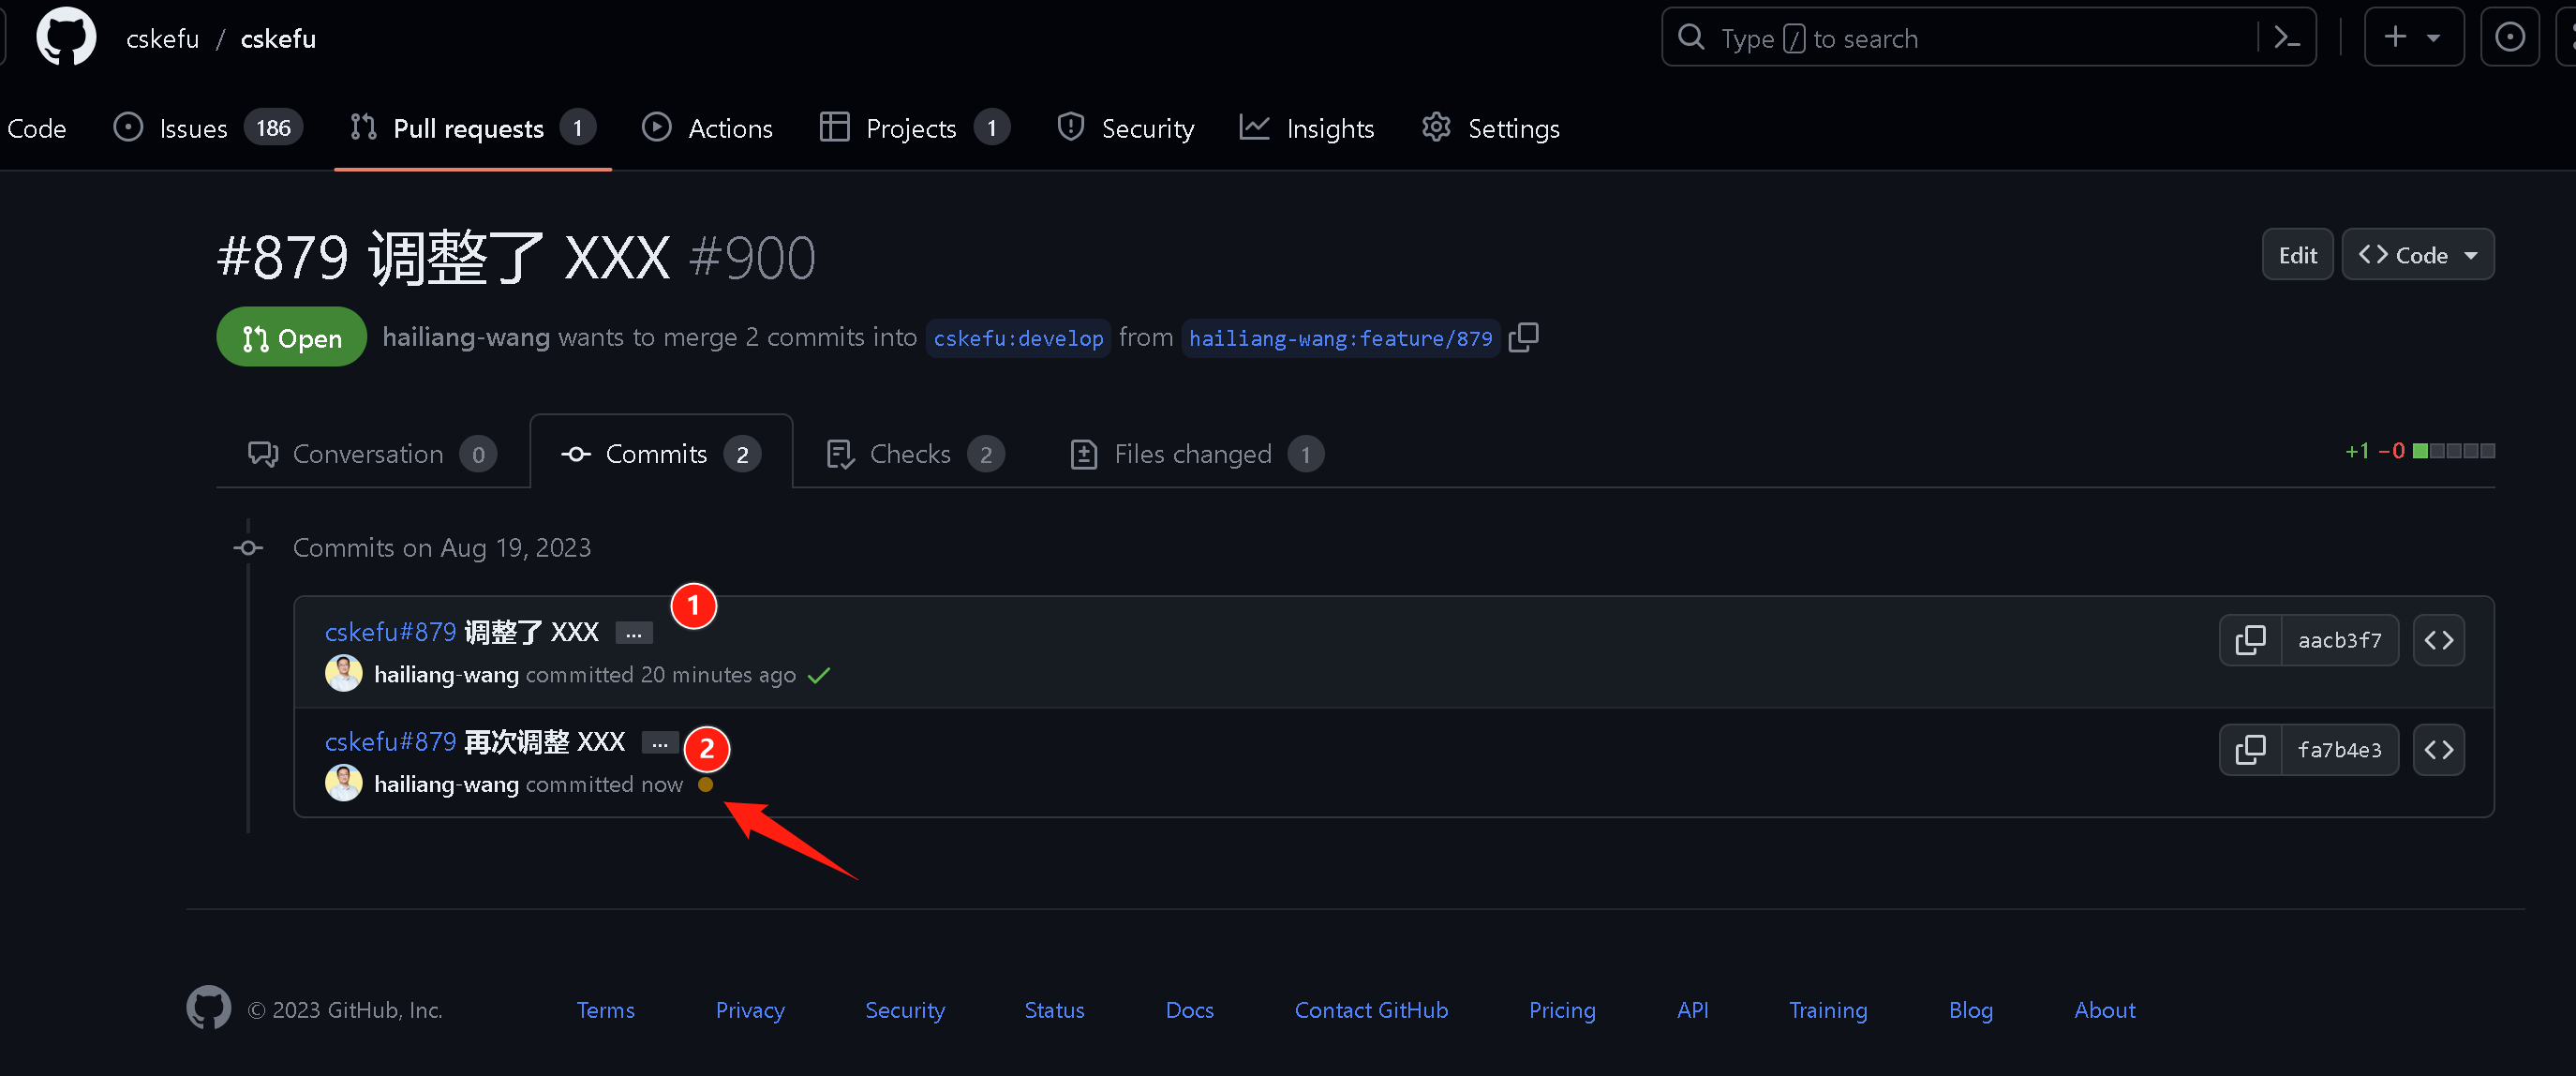View pending status dot of second commit
Image resolution: width=2576 pixels, height=1076 pixels.
click(x=705, y=785)
